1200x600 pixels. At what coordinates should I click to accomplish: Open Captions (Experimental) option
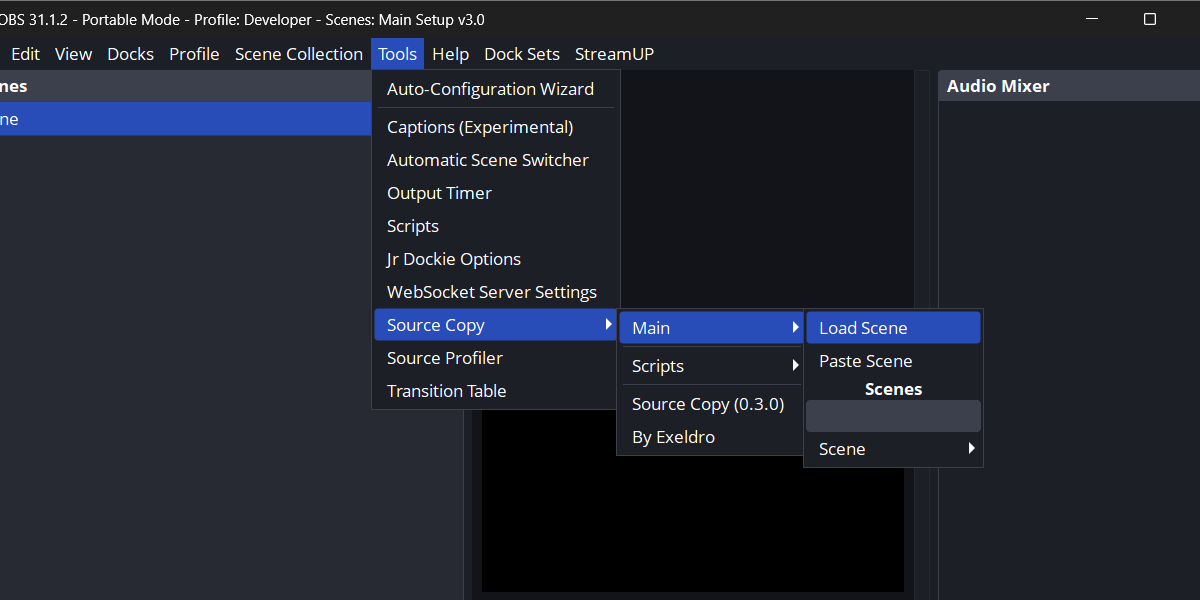coord(480,127)
